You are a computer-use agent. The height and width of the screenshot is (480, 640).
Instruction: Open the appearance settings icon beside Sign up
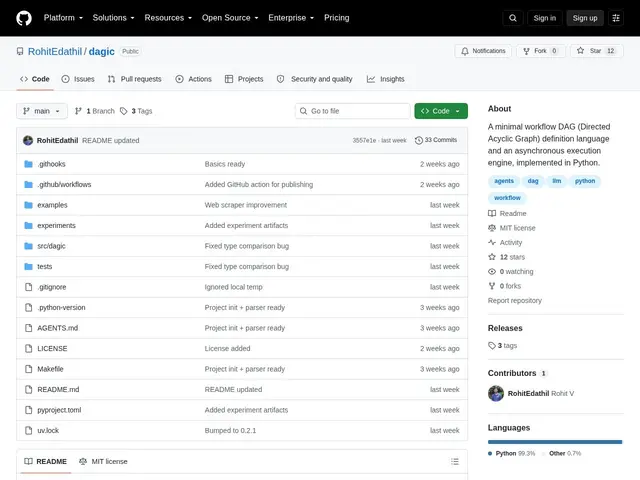point(616,18)
